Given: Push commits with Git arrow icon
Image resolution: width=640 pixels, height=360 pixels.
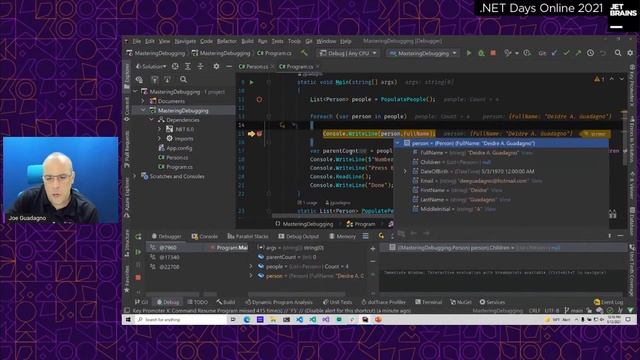Looking at the screenshot, I should (x=578, y=53).
